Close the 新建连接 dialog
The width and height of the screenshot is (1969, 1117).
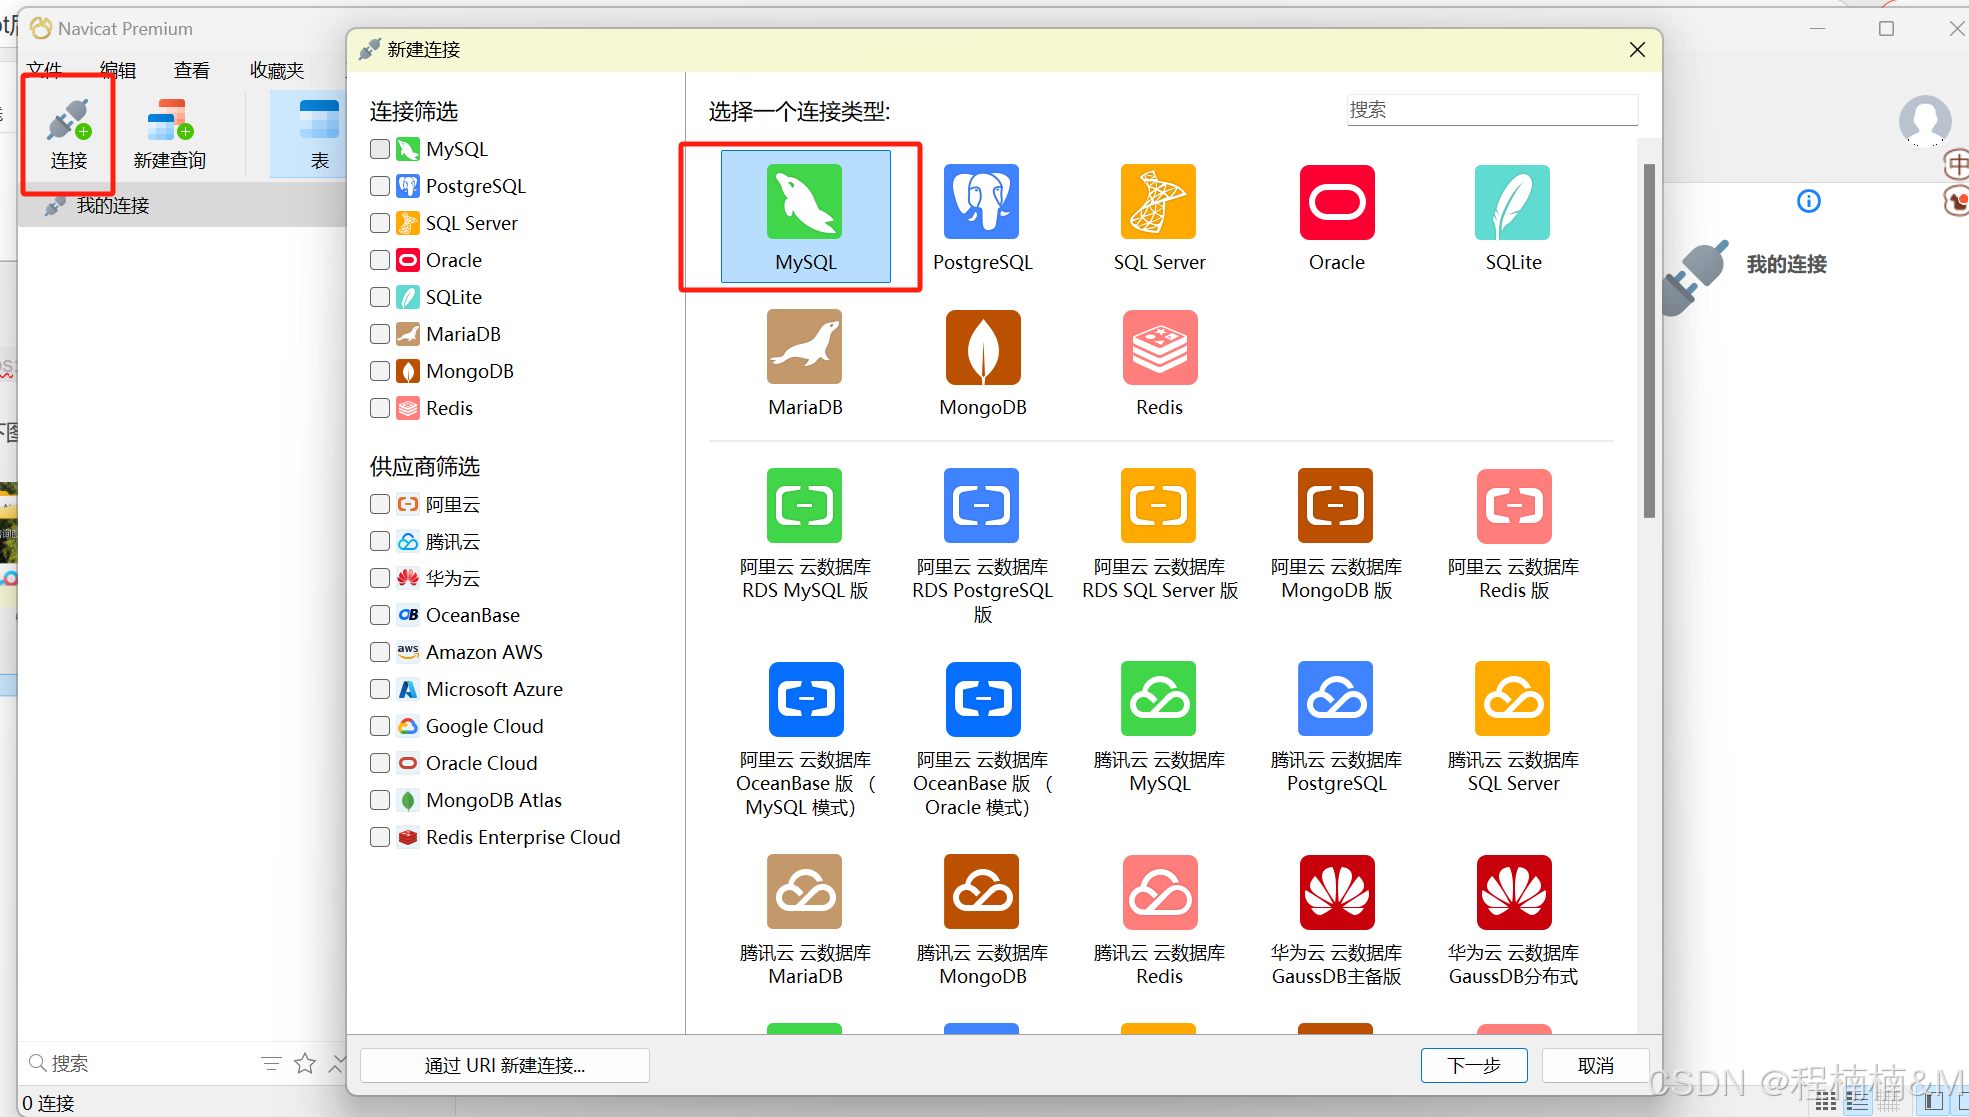(x=1637, y=49)
